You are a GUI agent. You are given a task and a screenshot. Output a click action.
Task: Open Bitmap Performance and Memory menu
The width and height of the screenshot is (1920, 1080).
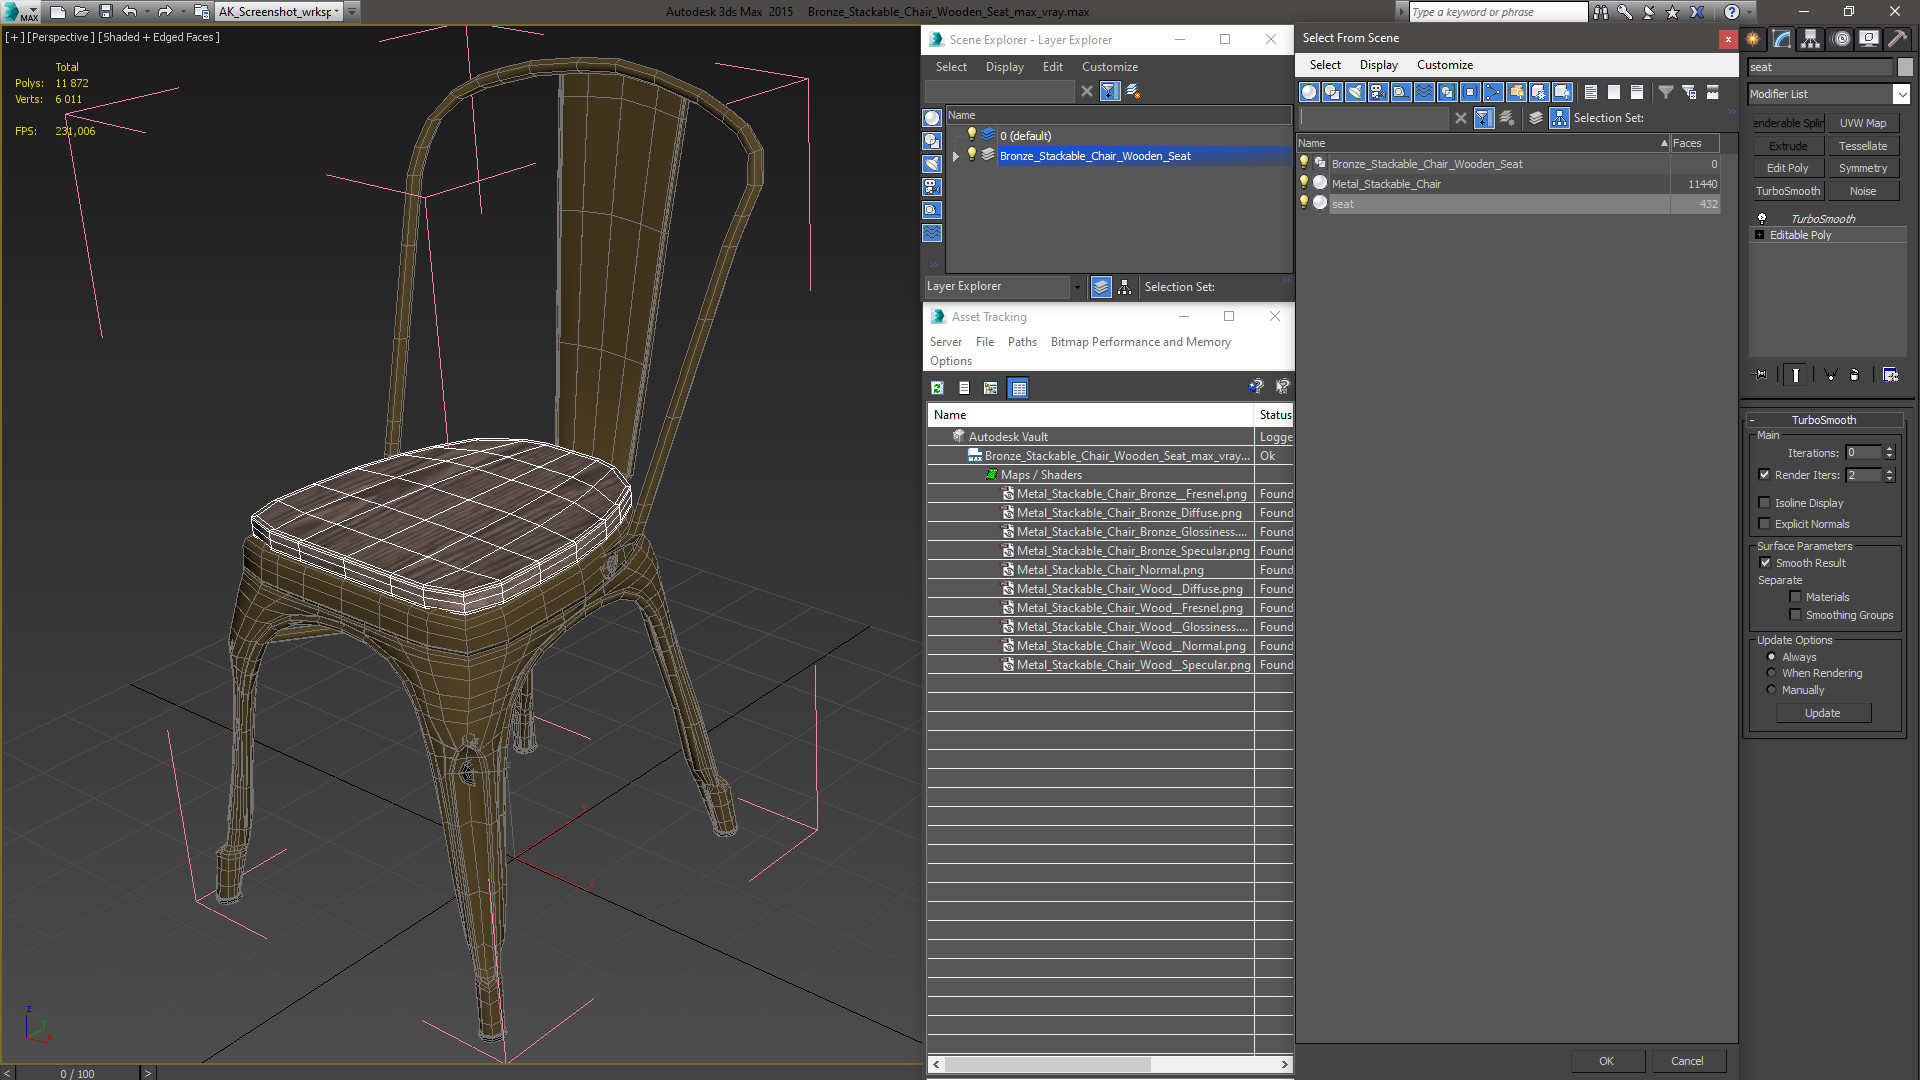pos(1140,342)
